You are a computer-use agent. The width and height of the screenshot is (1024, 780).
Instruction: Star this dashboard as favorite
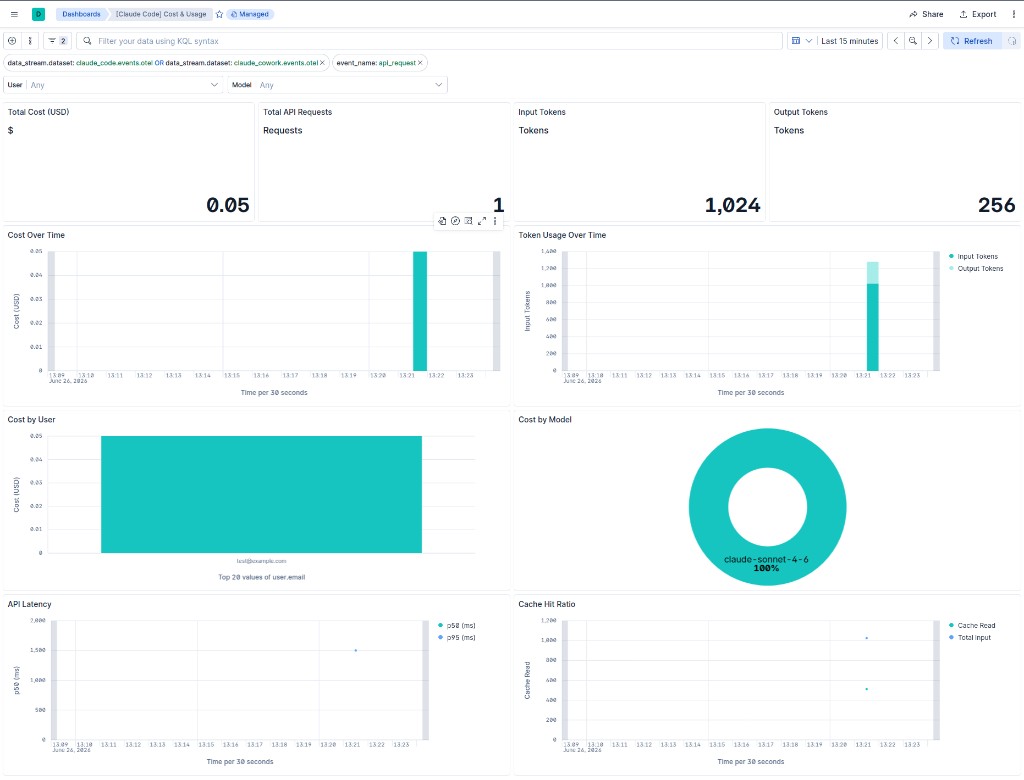coord(219,14)
